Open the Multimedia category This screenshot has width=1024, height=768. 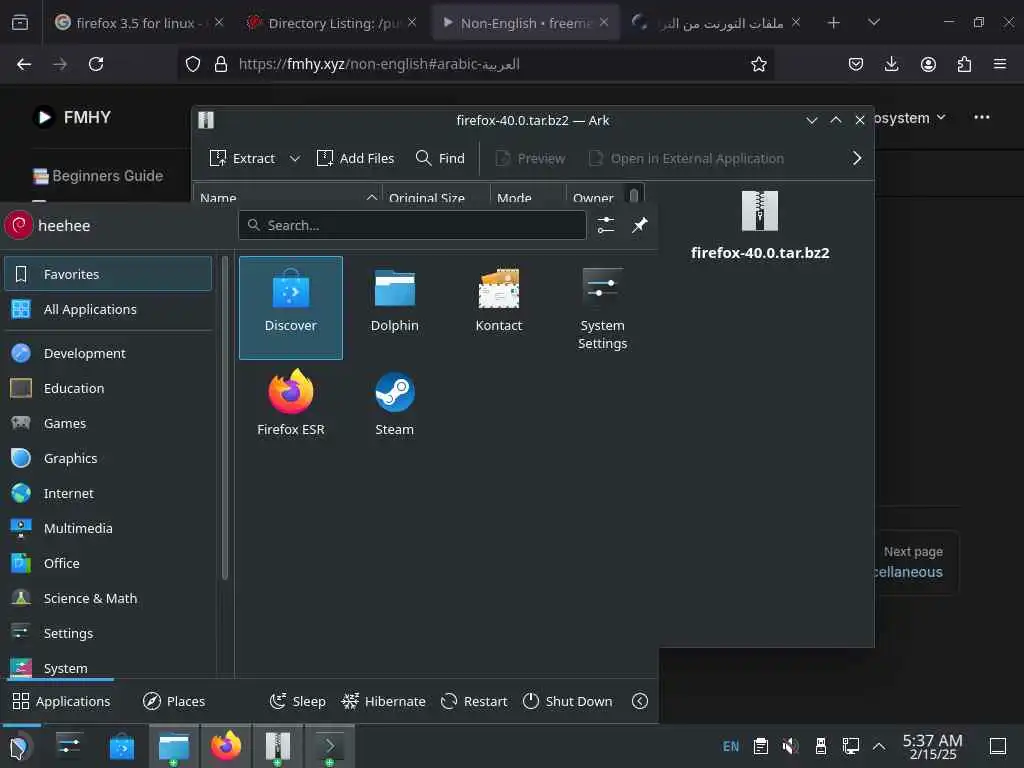108,528
